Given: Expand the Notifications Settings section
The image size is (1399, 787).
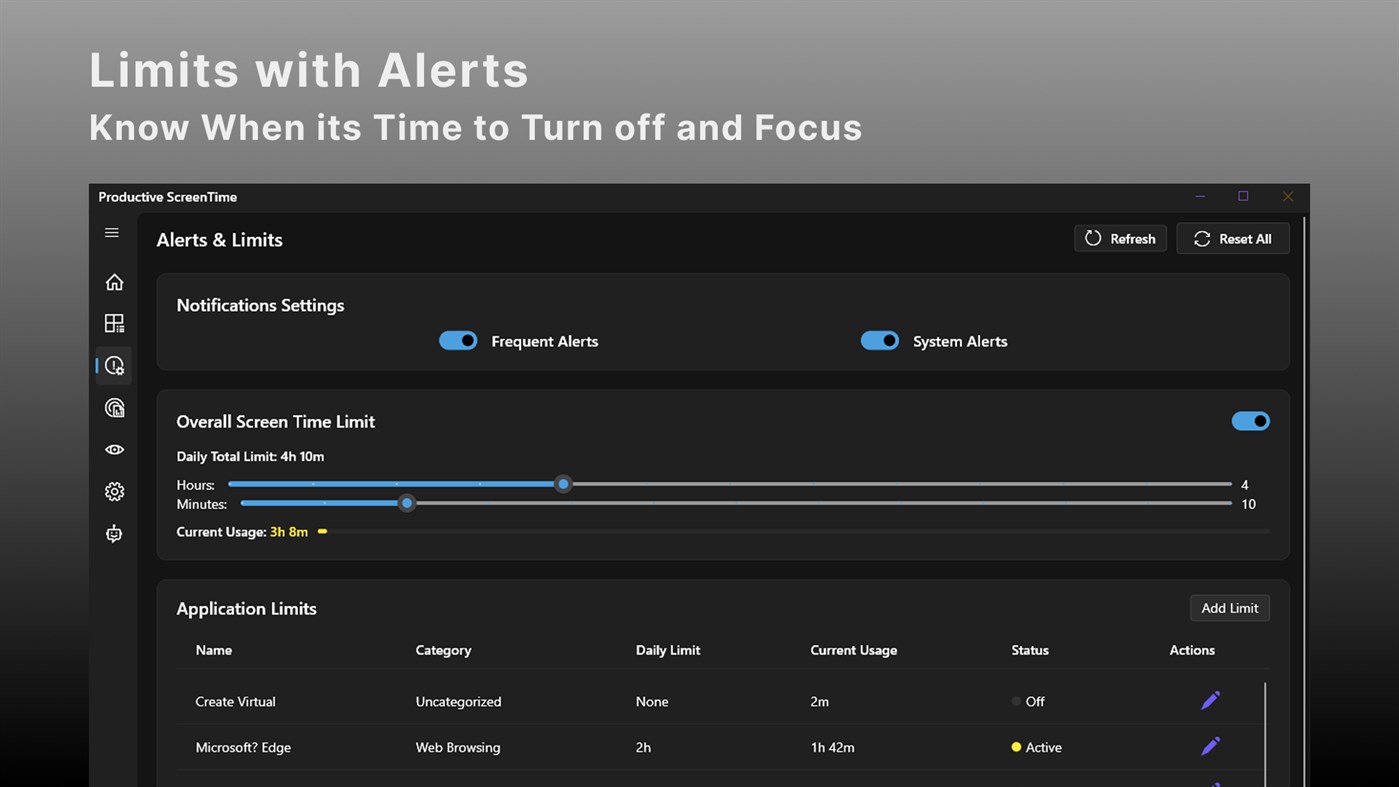Looking at the screenshot, I should click(x=260, y=305).
